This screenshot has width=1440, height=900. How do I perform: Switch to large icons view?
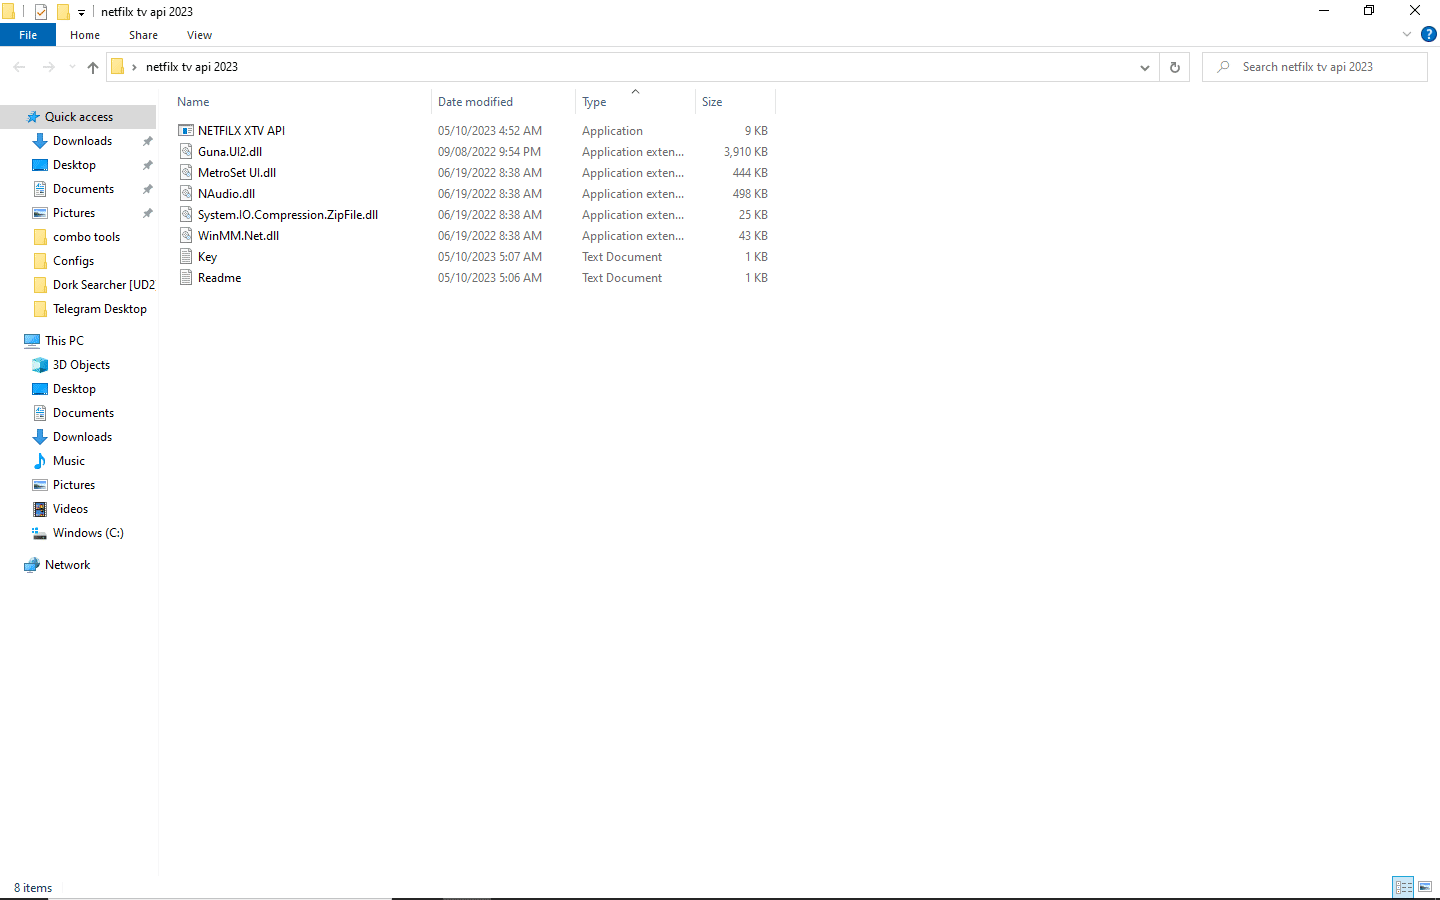(x=1425, y=887)
